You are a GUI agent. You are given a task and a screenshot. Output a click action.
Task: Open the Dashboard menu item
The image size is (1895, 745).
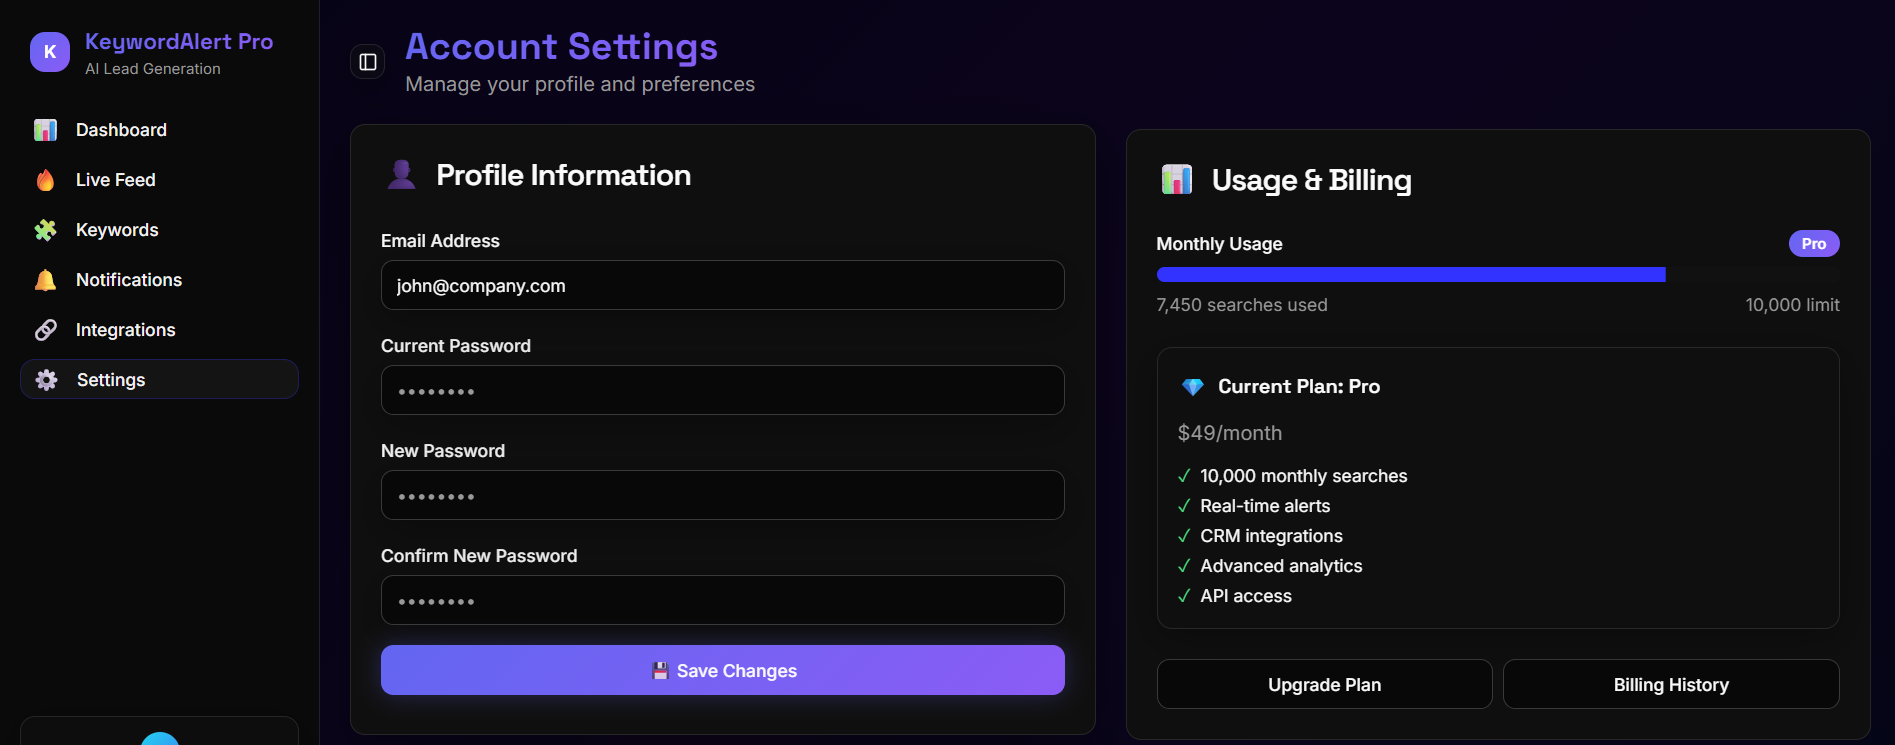[121, 130]
